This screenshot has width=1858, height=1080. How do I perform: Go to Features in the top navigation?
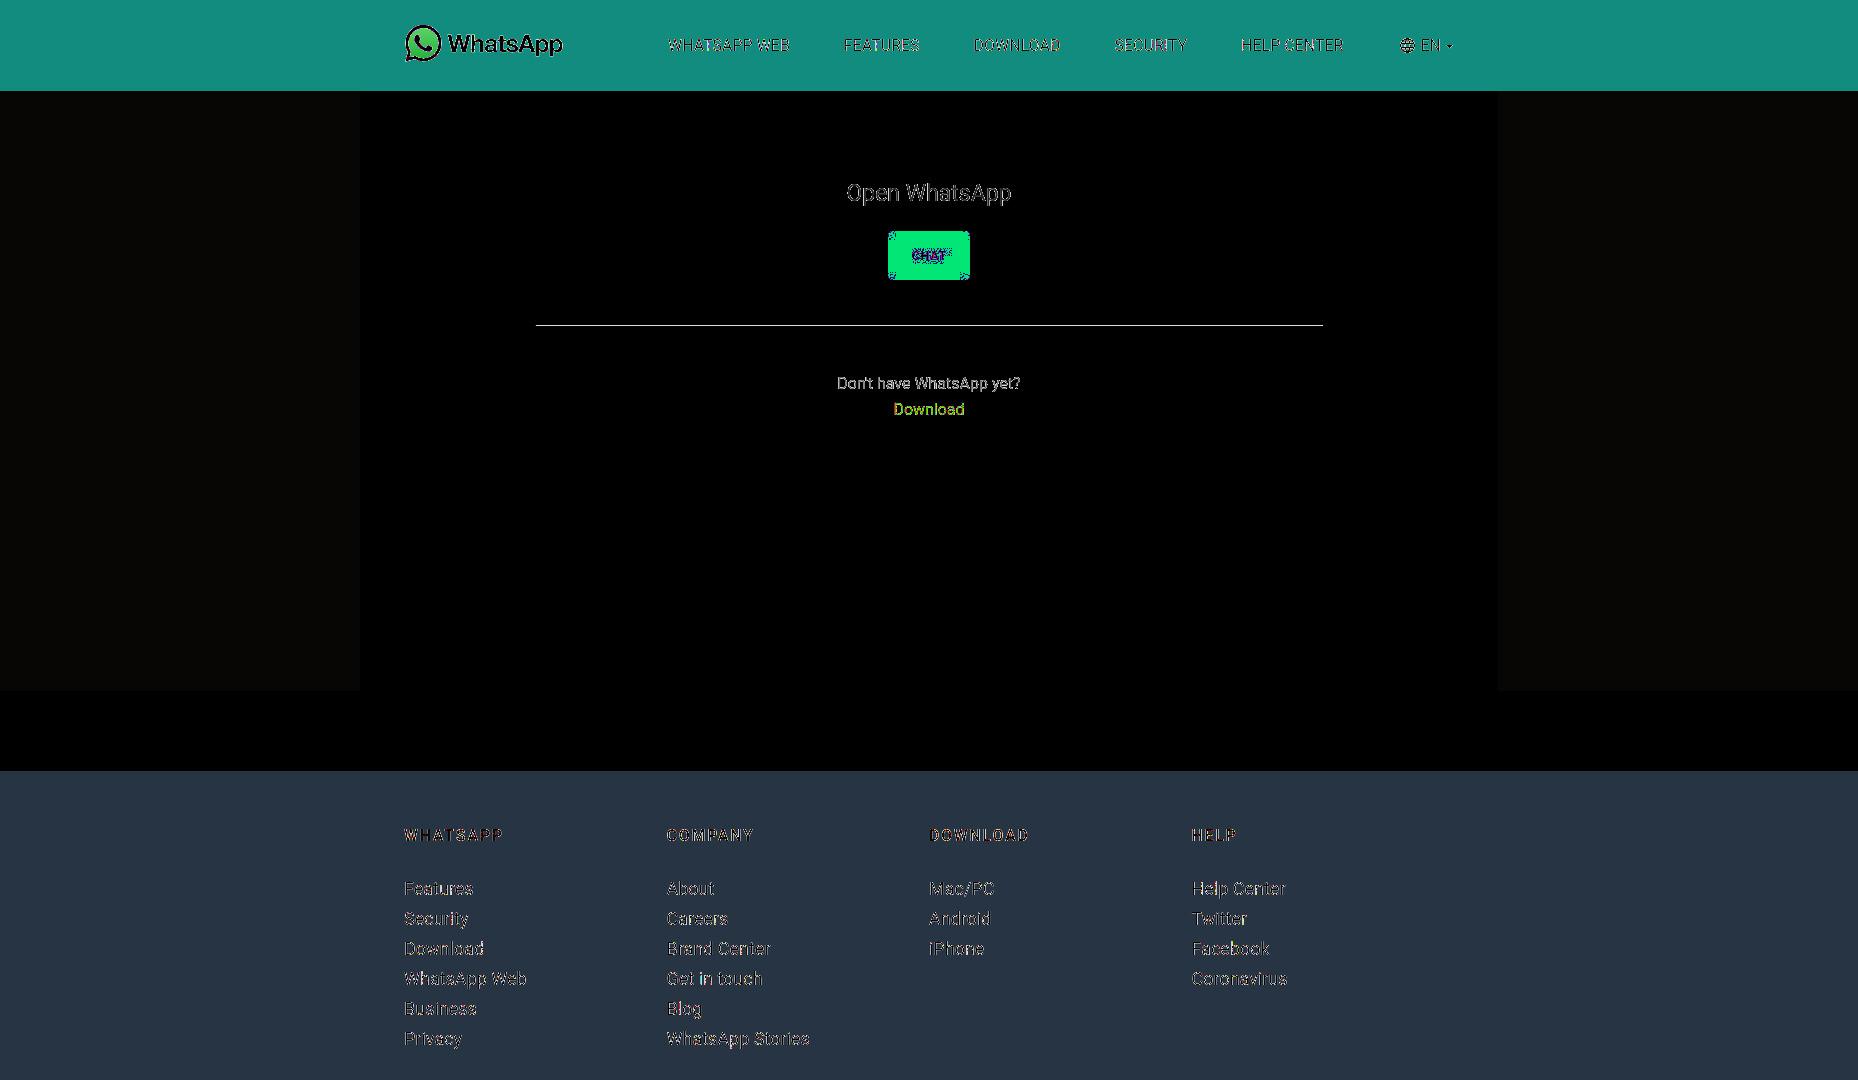click(881, 45)
